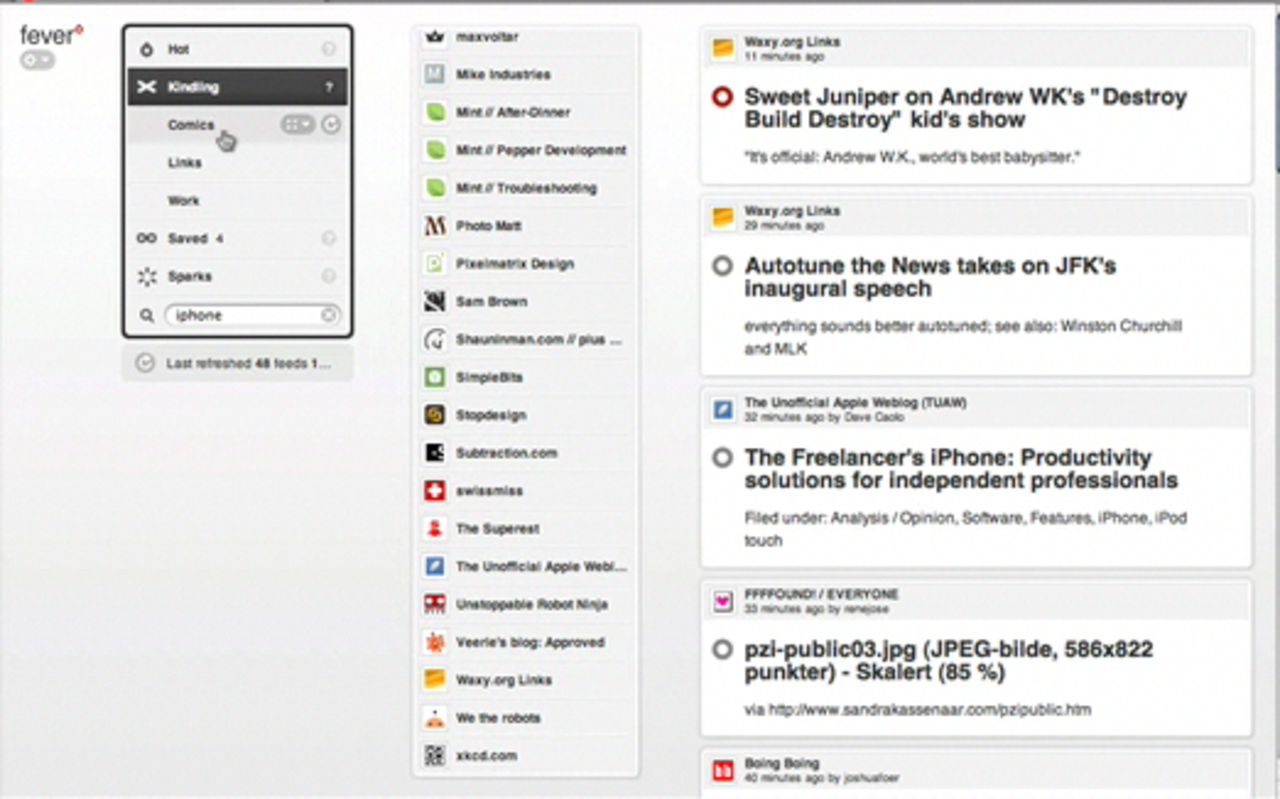
Task: Click the swissmiss red cross favicon
Action: 434,491
